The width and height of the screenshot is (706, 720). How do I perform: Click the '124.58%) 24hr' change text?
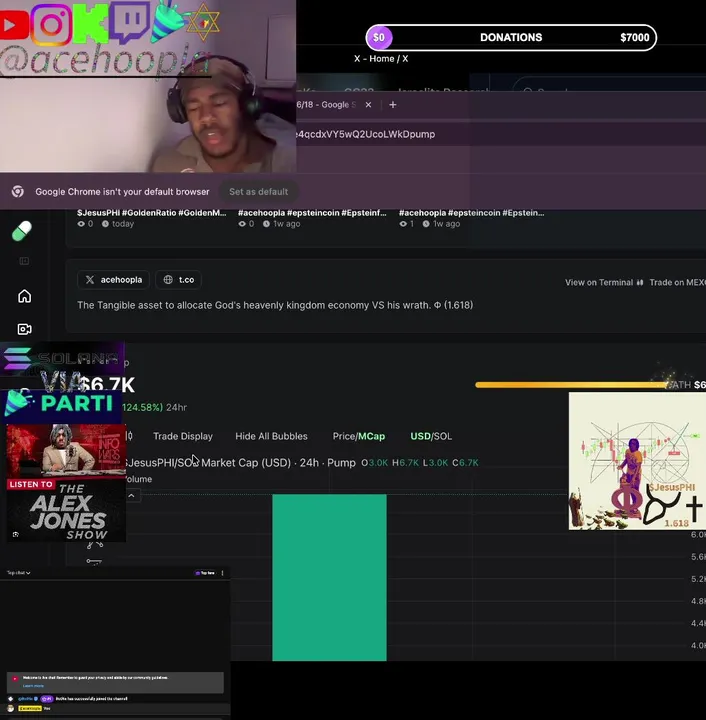point(154,407)
